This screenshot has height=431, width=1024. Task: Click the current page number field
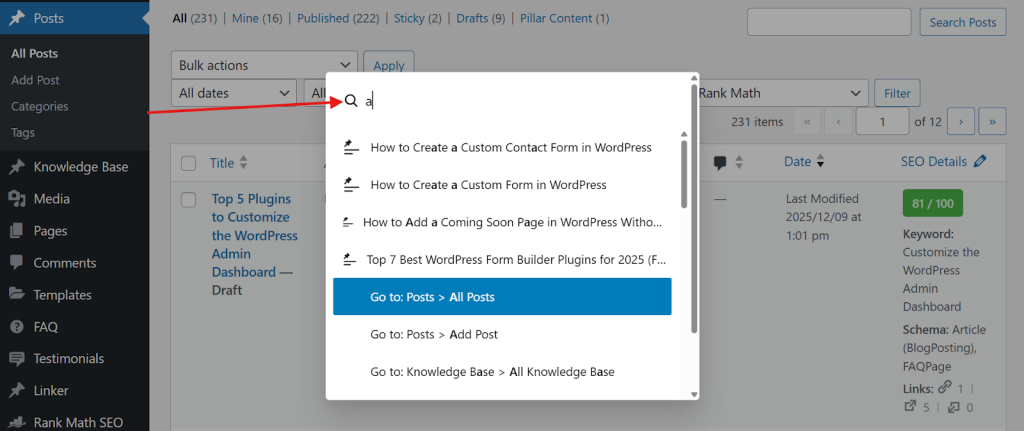[882, 121]
